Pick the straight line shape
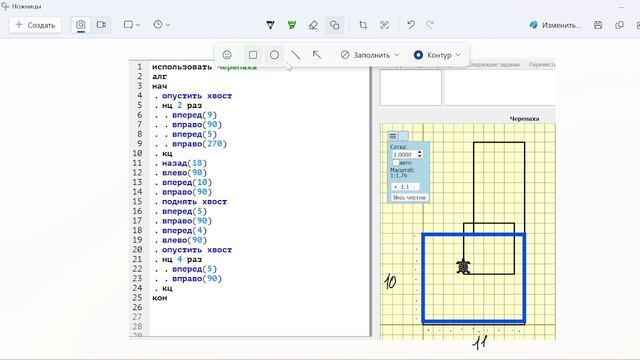The image size is (640, 360). [296, 55]
